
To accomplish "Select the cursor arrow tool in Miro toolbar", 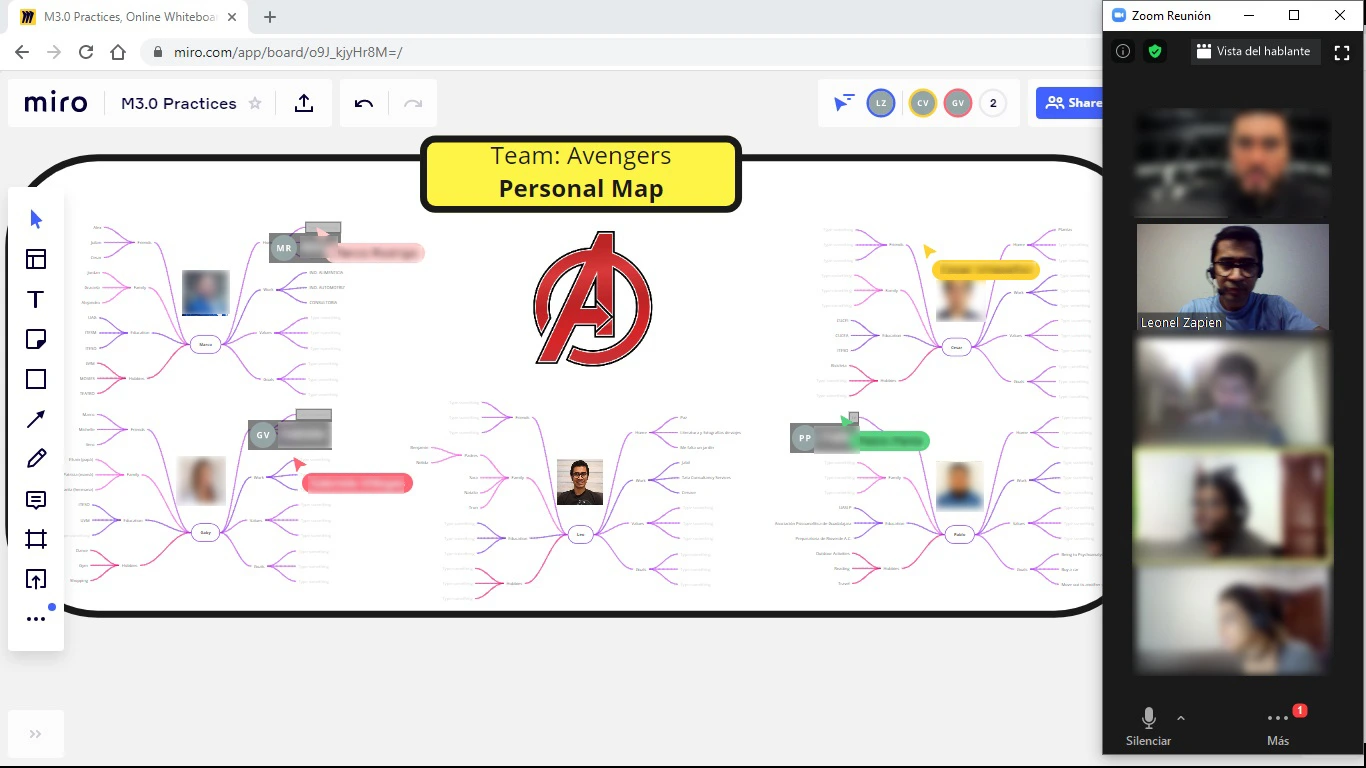I will (36, 219).
